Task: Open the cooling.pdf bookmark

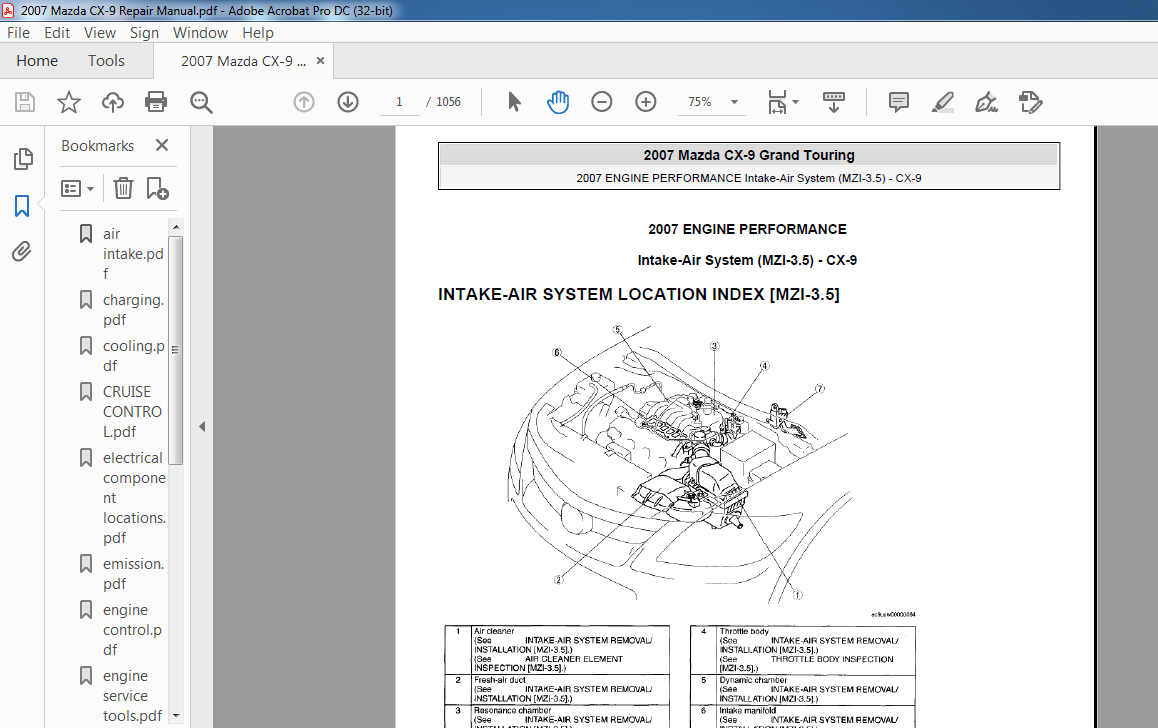Action: tap(133, 355)
